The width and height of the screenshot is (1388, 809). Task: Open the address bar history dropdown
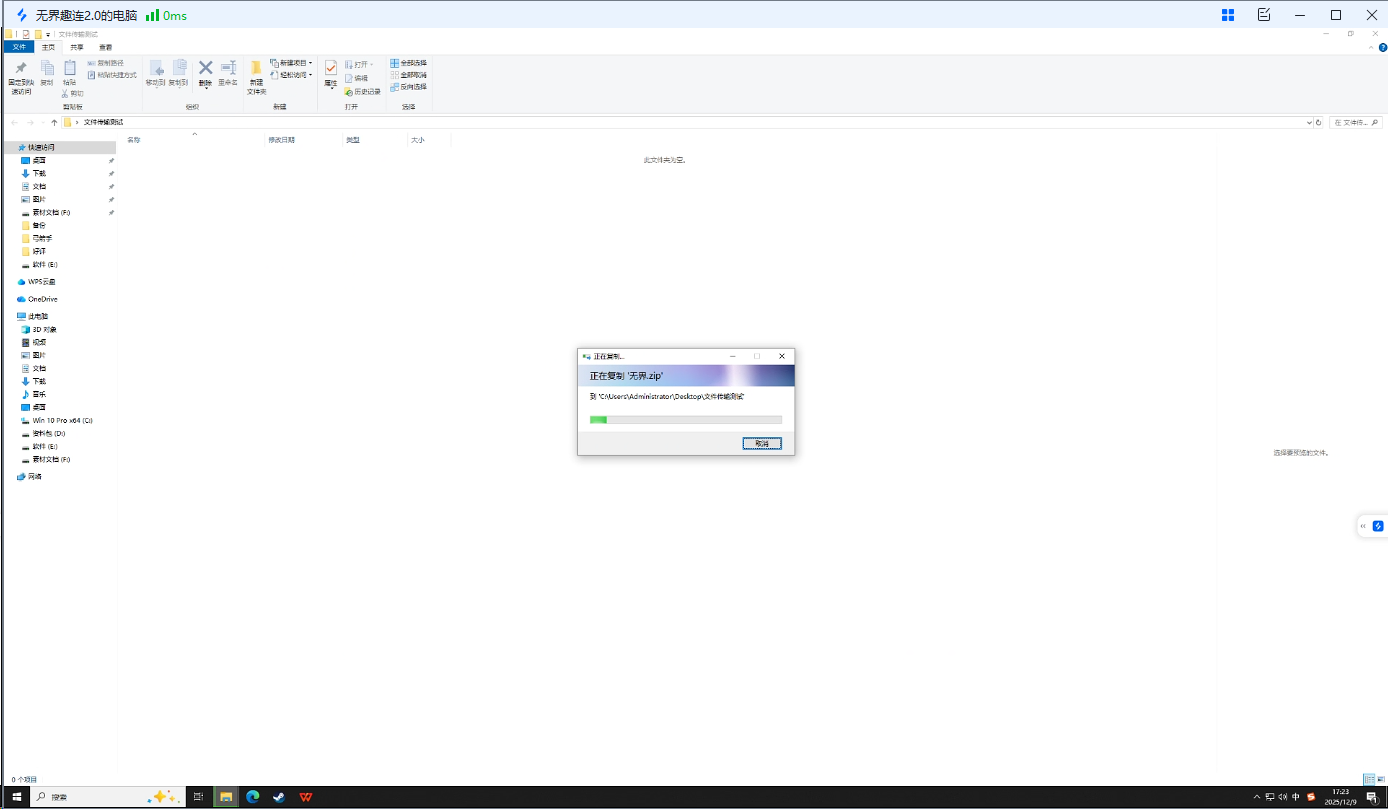(x=1309, y=122)
